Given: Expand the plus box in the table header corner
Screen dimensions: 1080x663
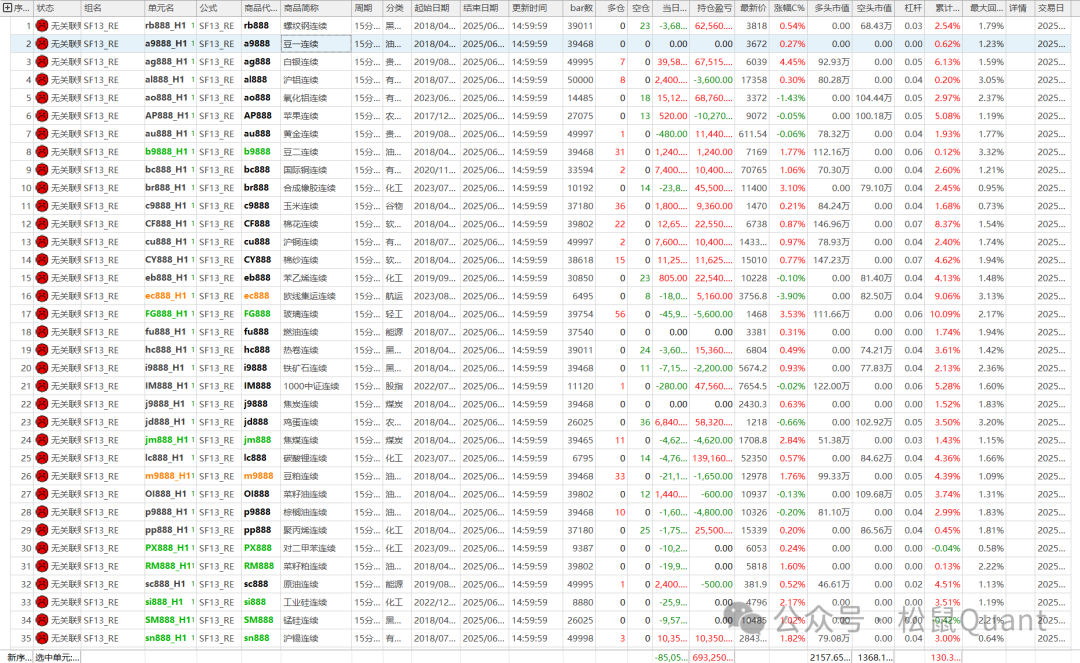Looking at the screenshot, I should [x=7, y=7].
